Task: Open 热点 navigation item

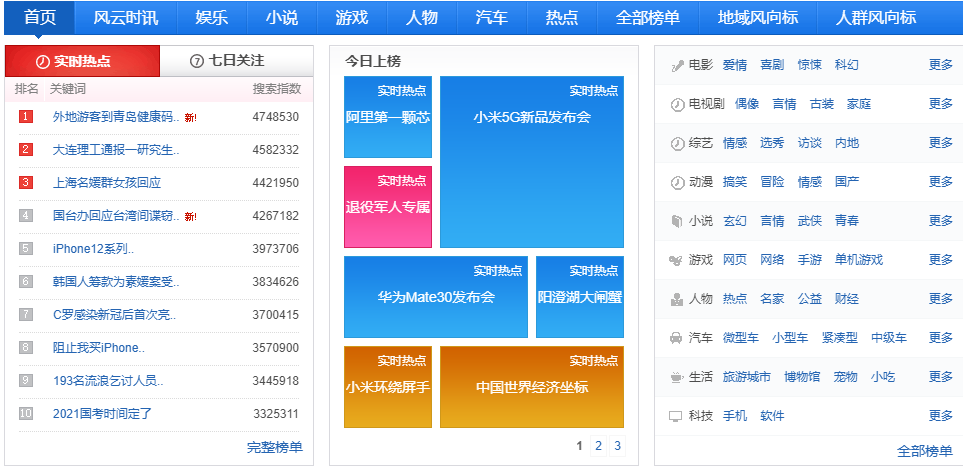Action: [562, 18]
